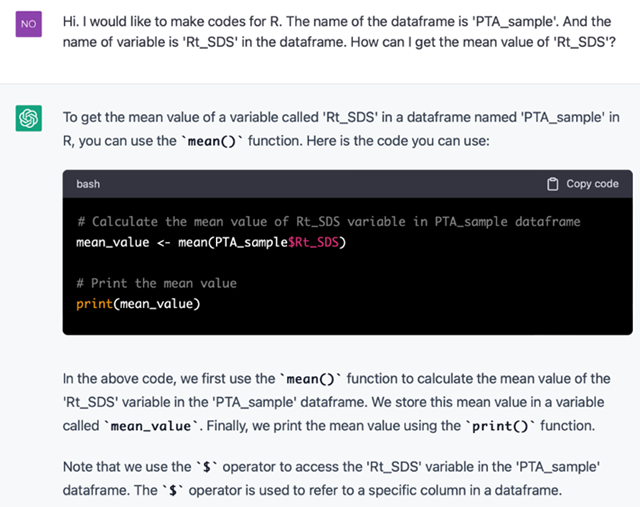Screen dimensions: 640x507
Task: Click the clipboard icon beside Copy code
Action: tap(552, 184)
